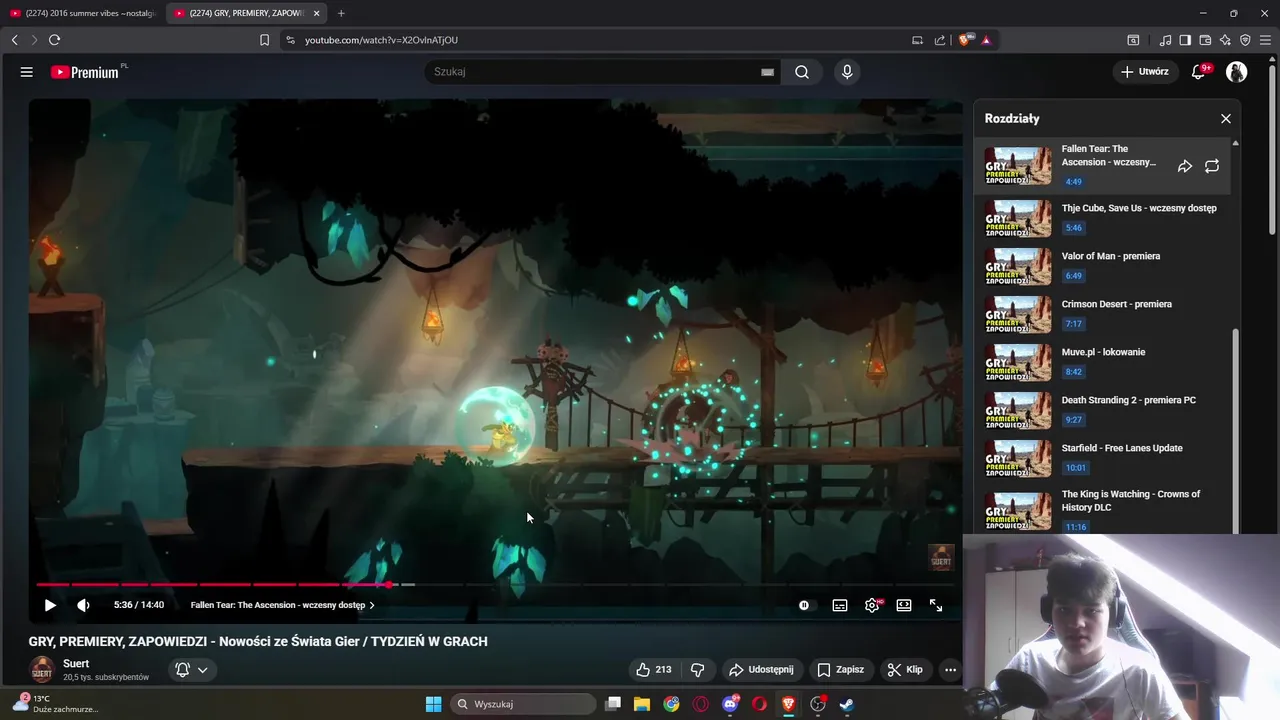
Task: Open the YouTube hamburger guide menu
Action: (27, 72)
